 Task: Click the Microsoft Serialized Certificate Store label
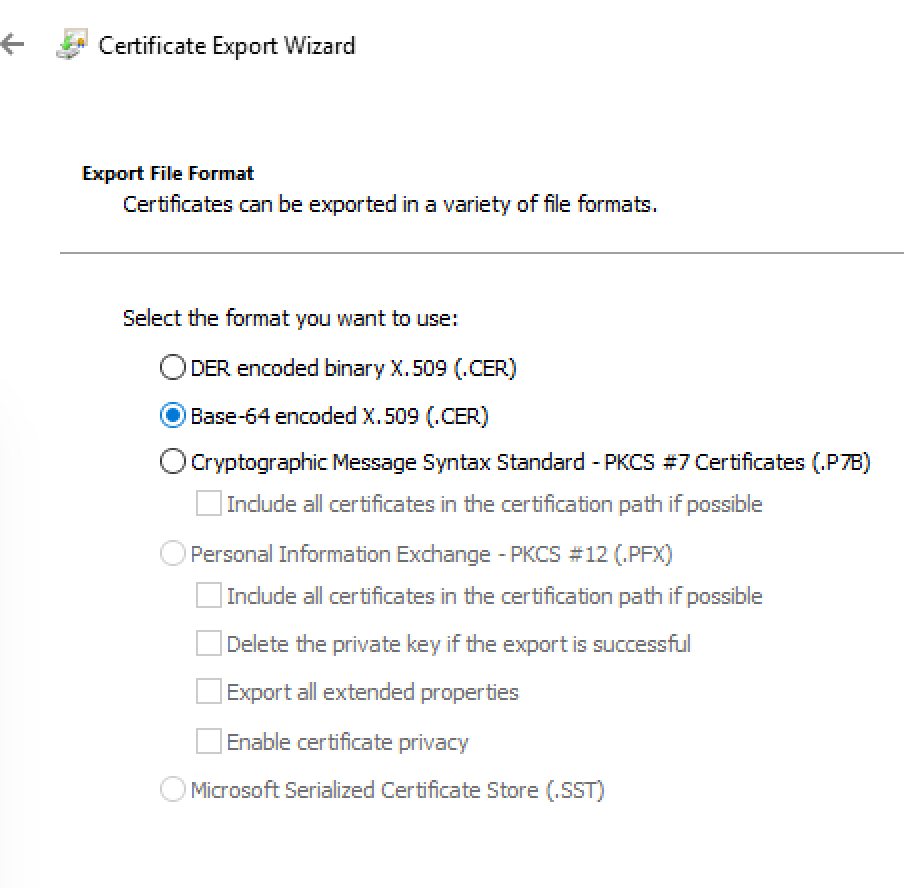click(x=397, y=790)
